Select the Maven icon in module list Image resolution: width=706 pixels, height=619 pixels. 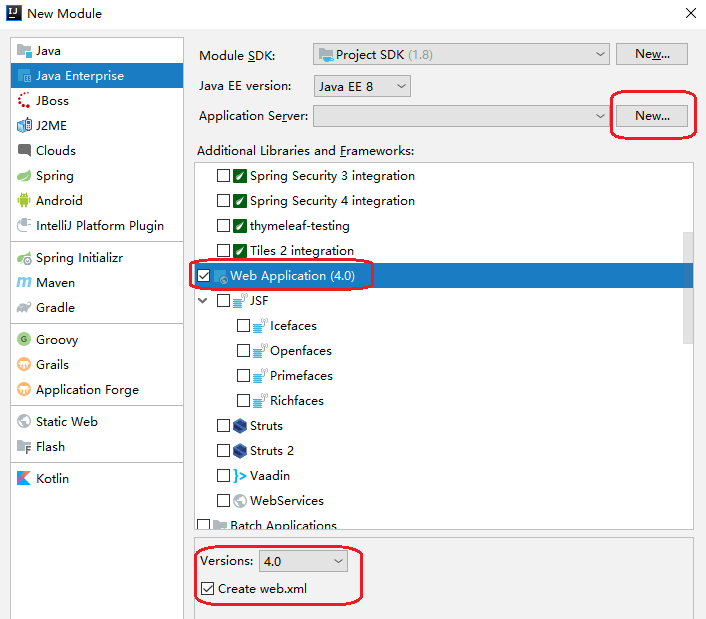25,283
